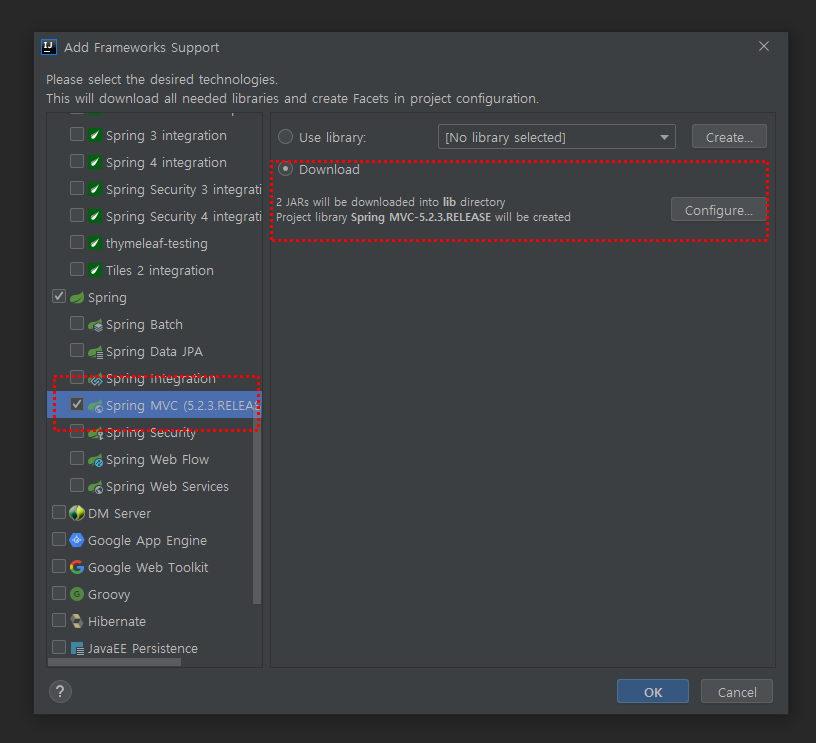Click the Hibernate icon
Image resolution: width=816 pixels, height=743 pixels.
77,621
